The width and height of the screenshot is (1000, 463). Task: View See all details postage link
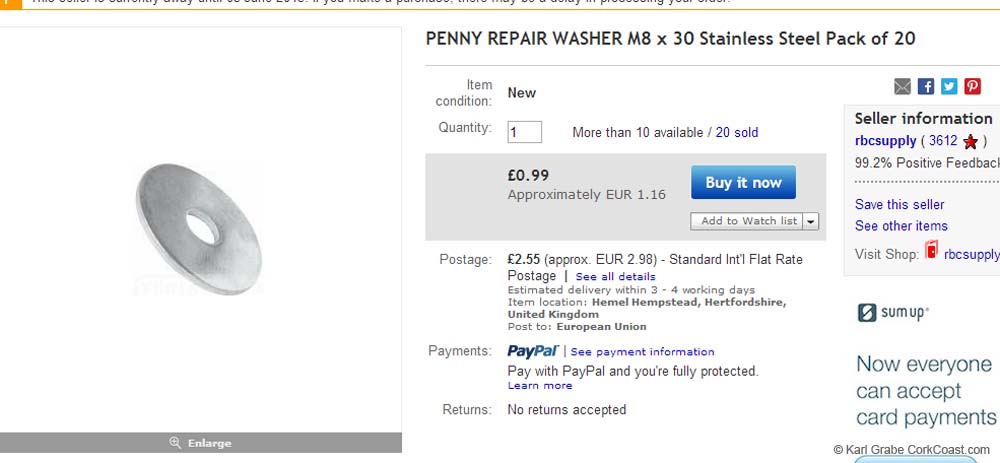(x=615, y=276)
